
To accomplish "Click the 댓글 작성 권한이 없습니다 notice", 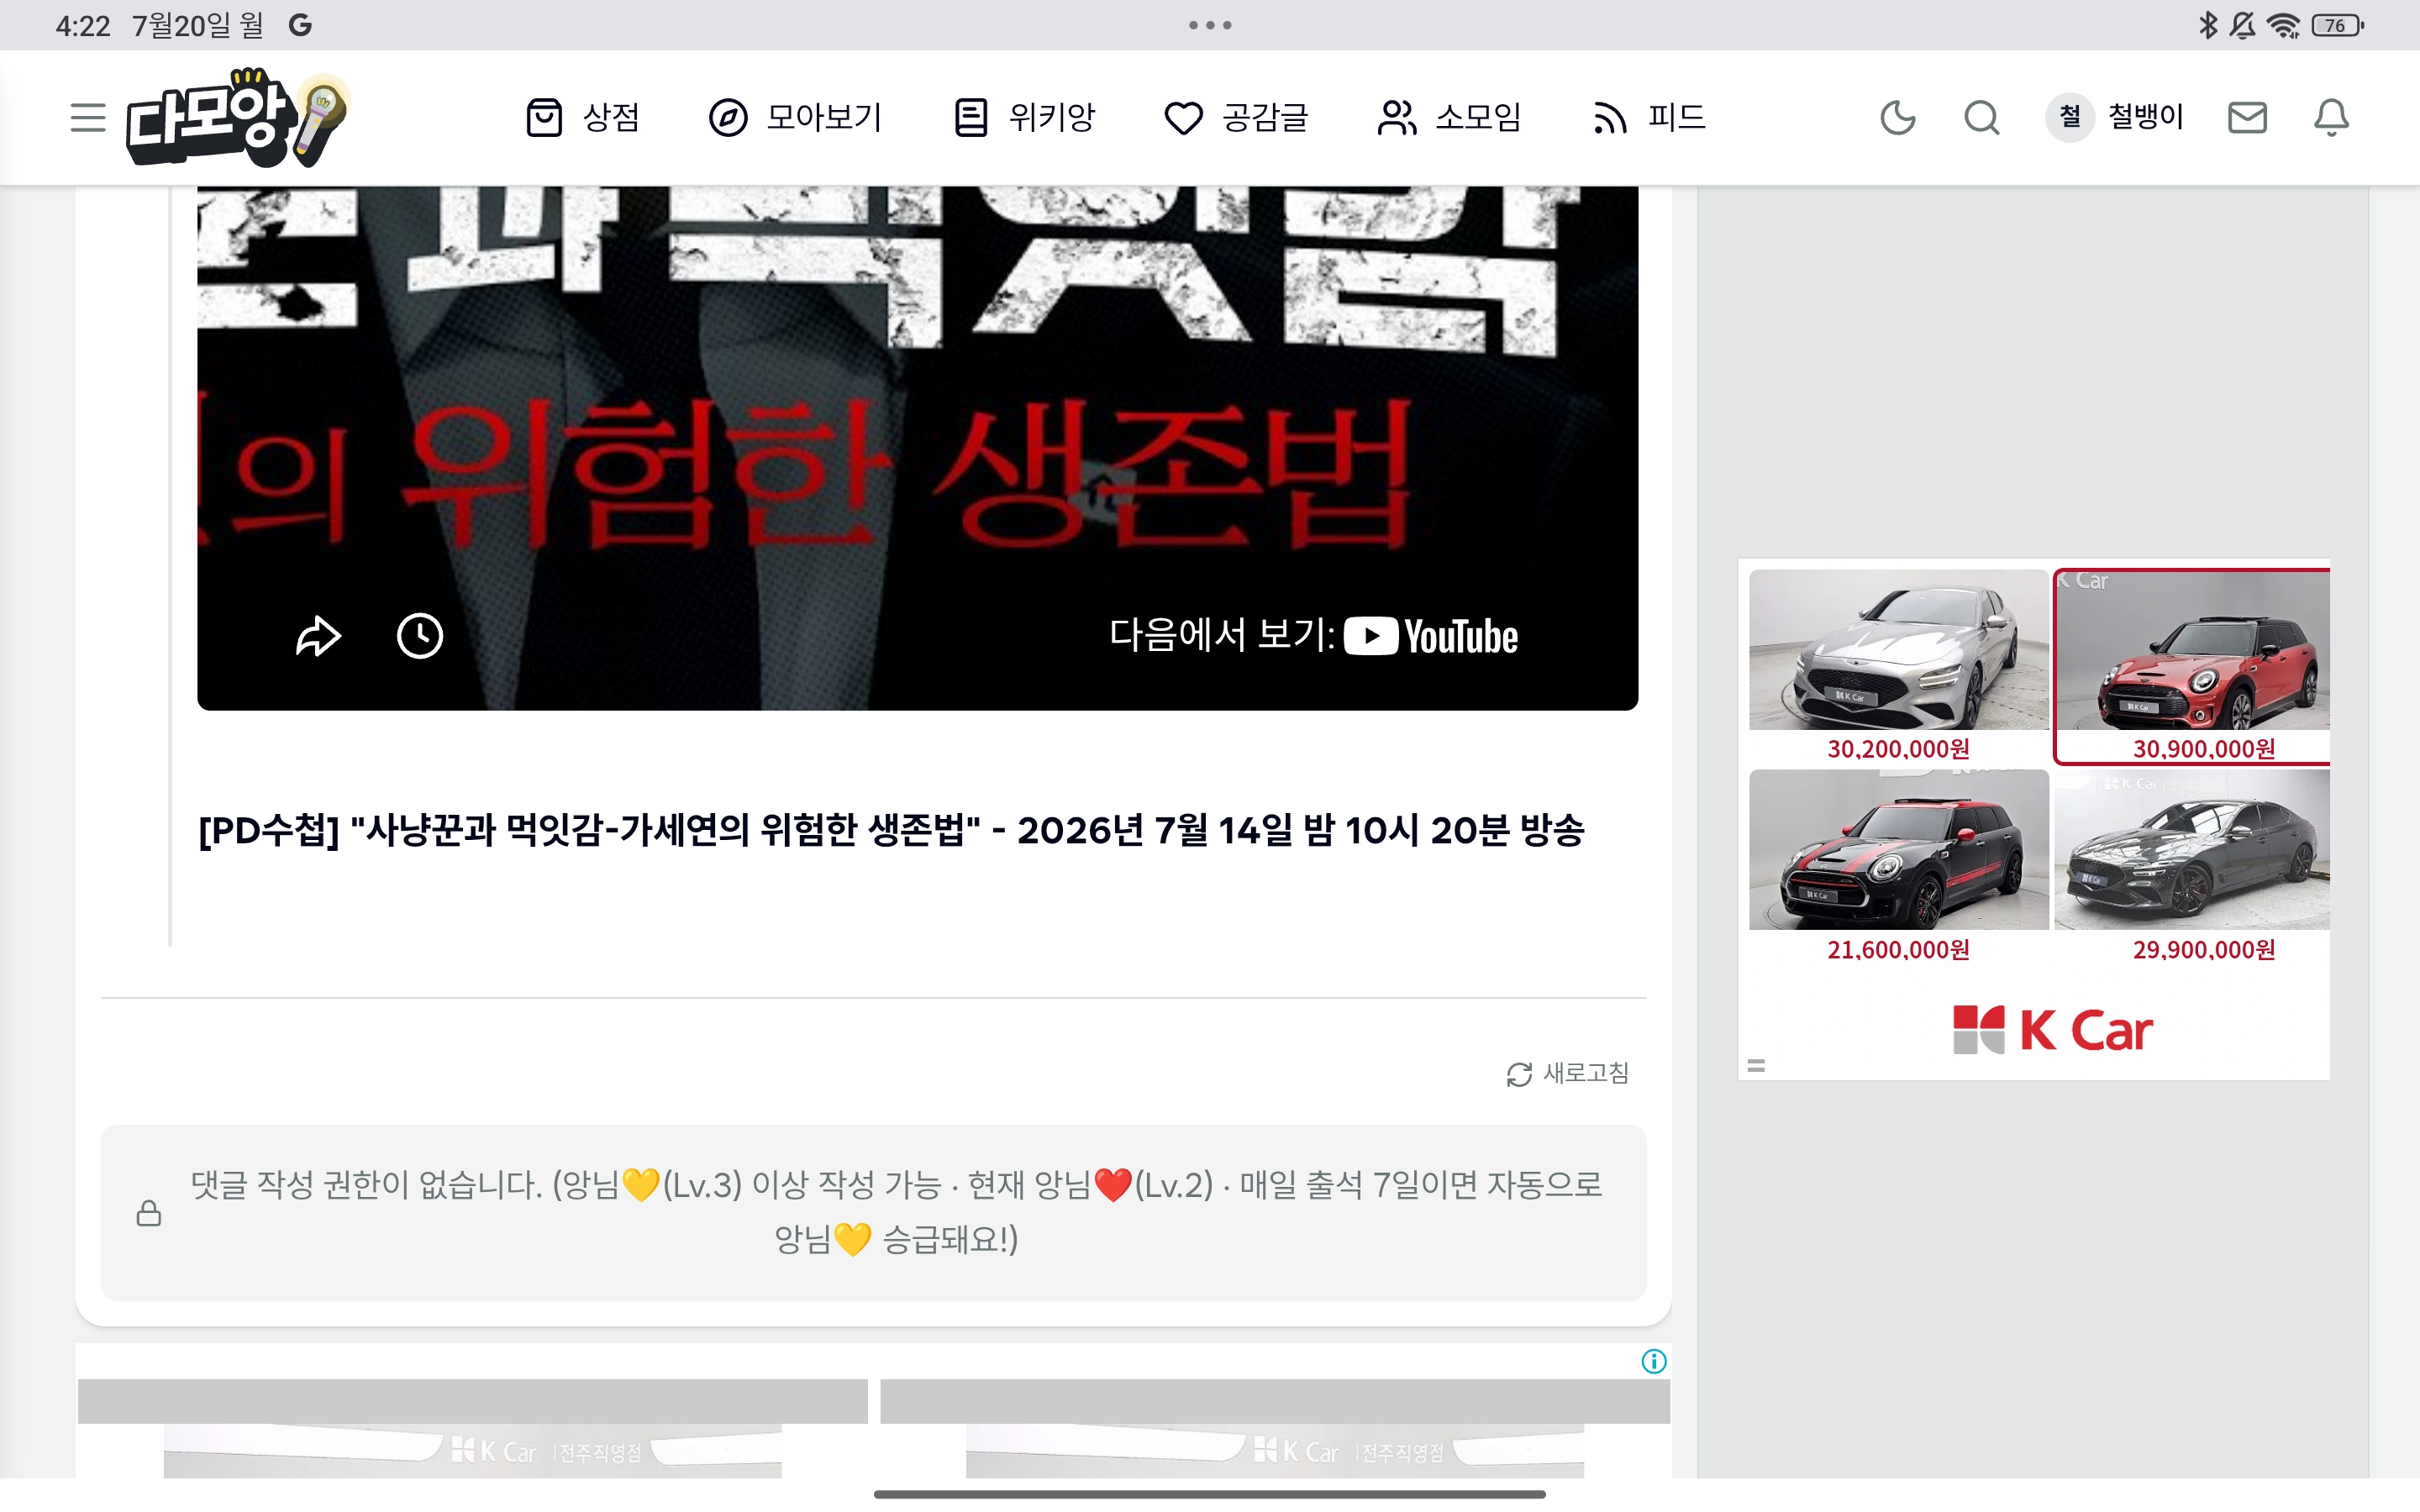I will point(873,1212).
